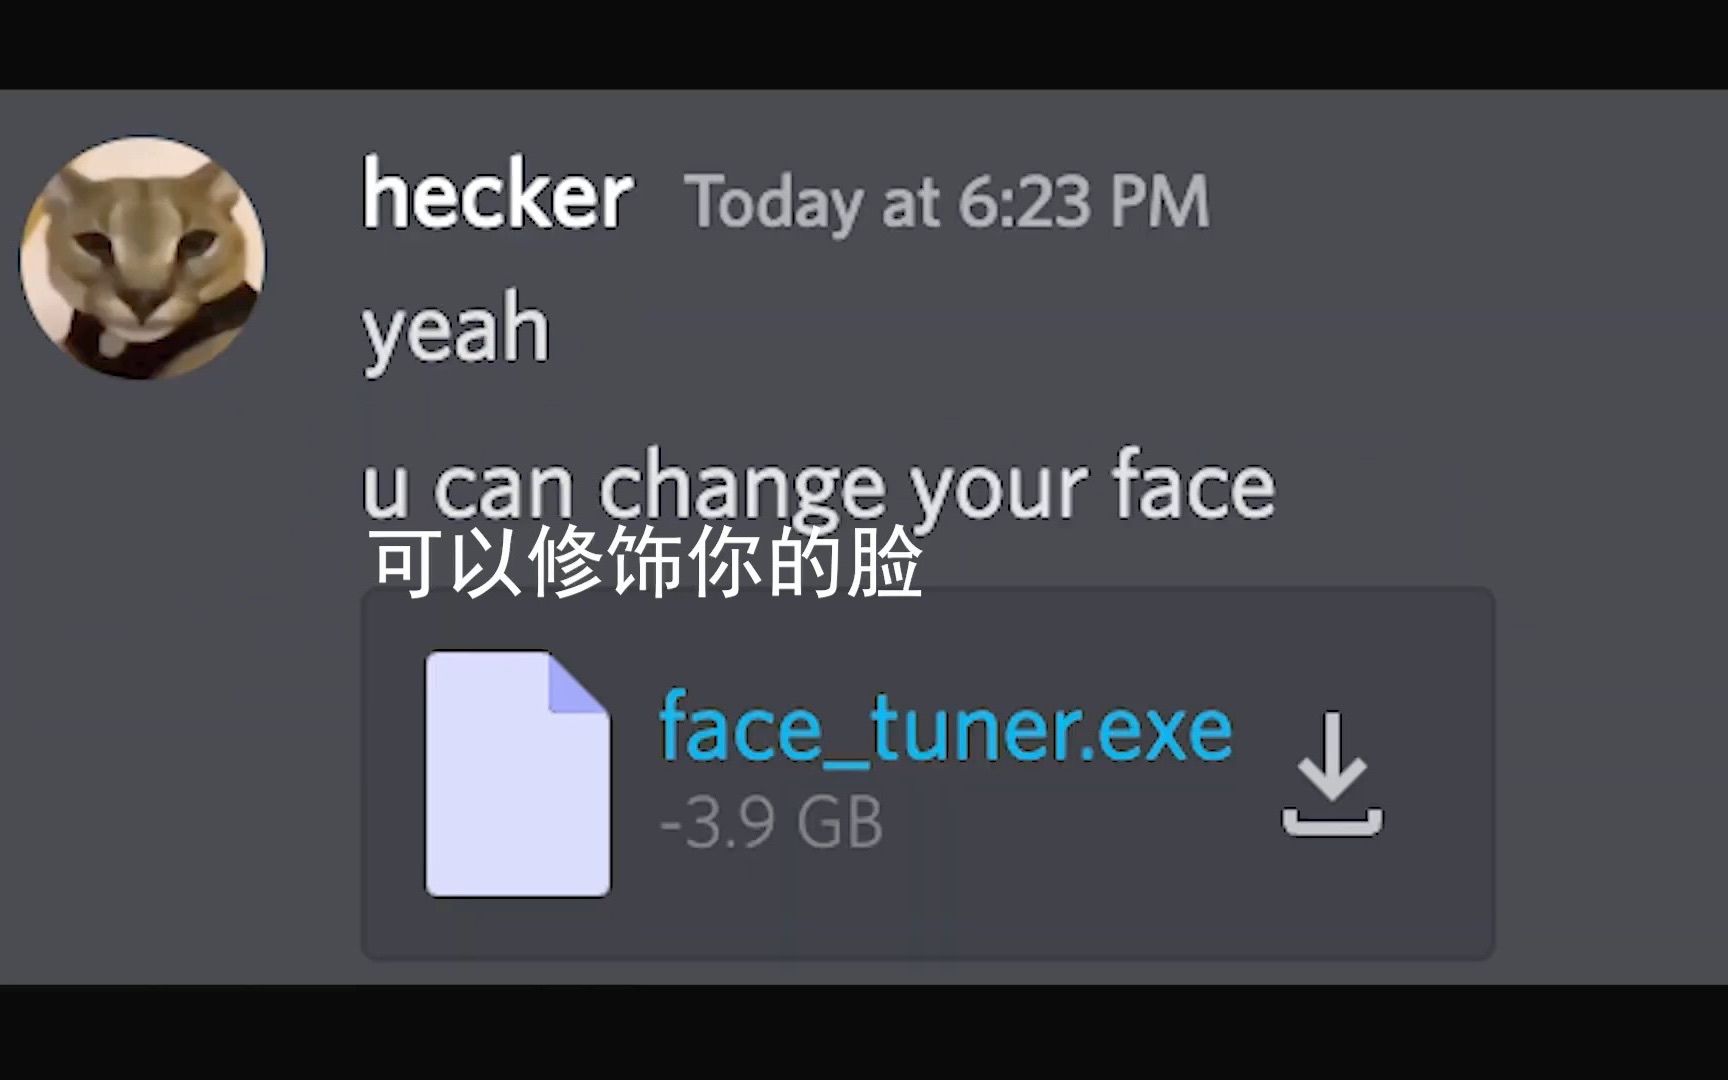Click the tray under the download arrow

[x=1332, y=824]
